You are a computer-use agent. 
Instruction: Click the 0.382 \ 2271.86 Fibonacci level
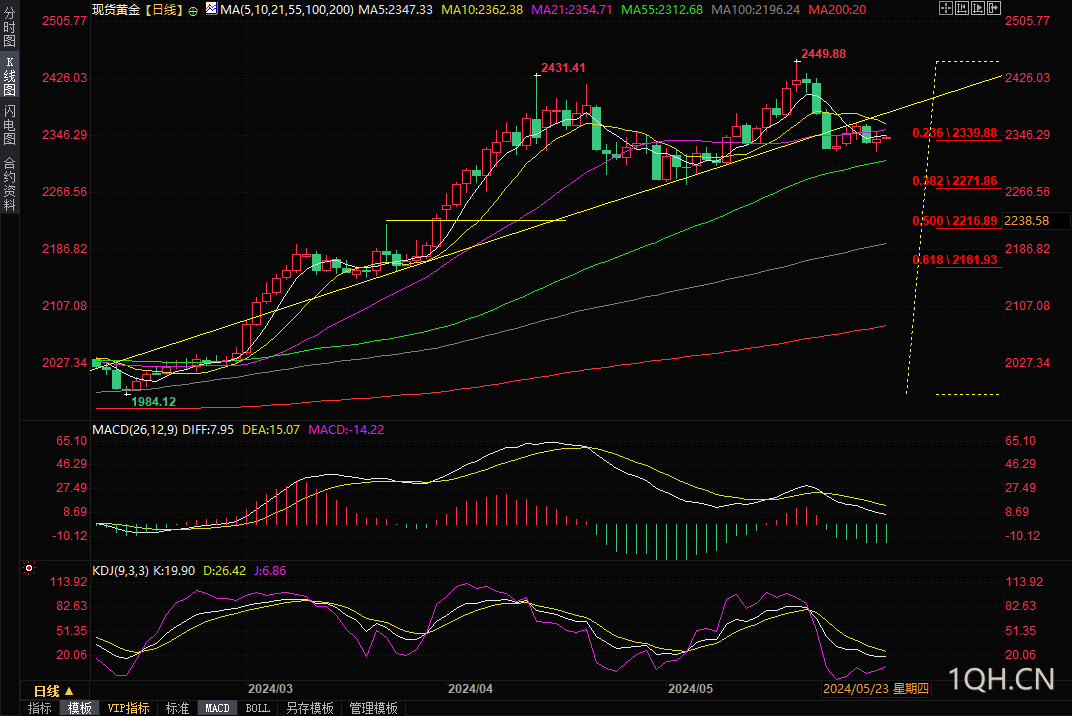coord(955,181)
